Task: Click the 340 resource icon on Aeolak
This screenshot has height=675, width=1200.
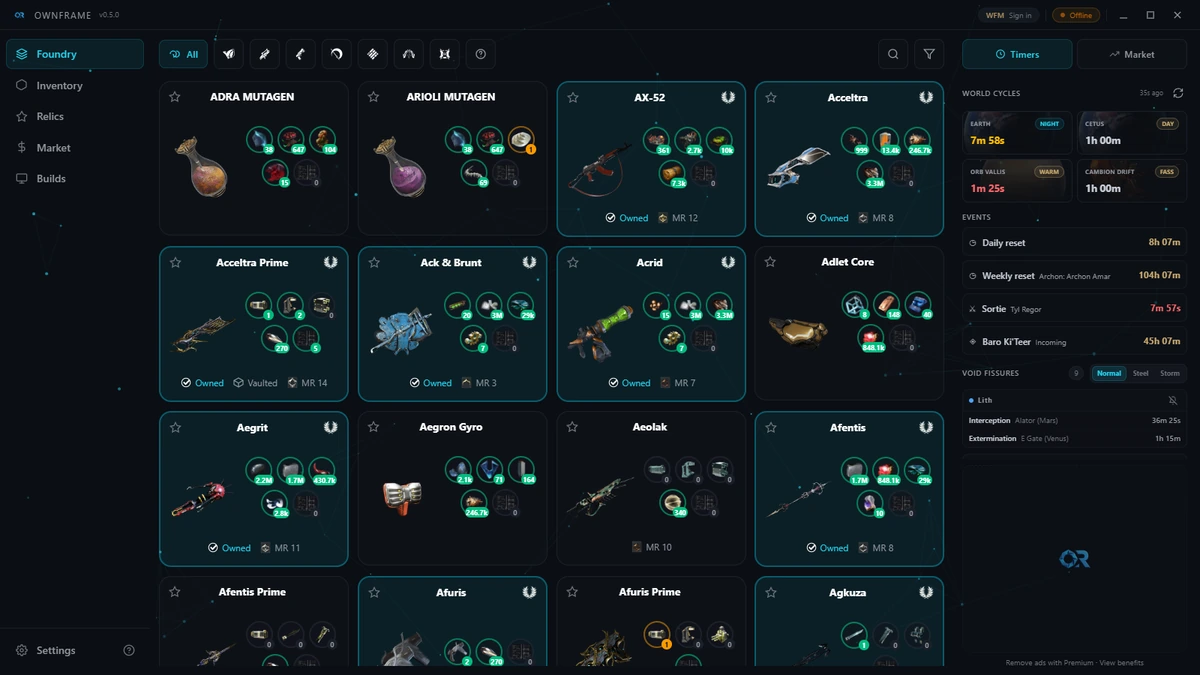Action: pos(675,503)
